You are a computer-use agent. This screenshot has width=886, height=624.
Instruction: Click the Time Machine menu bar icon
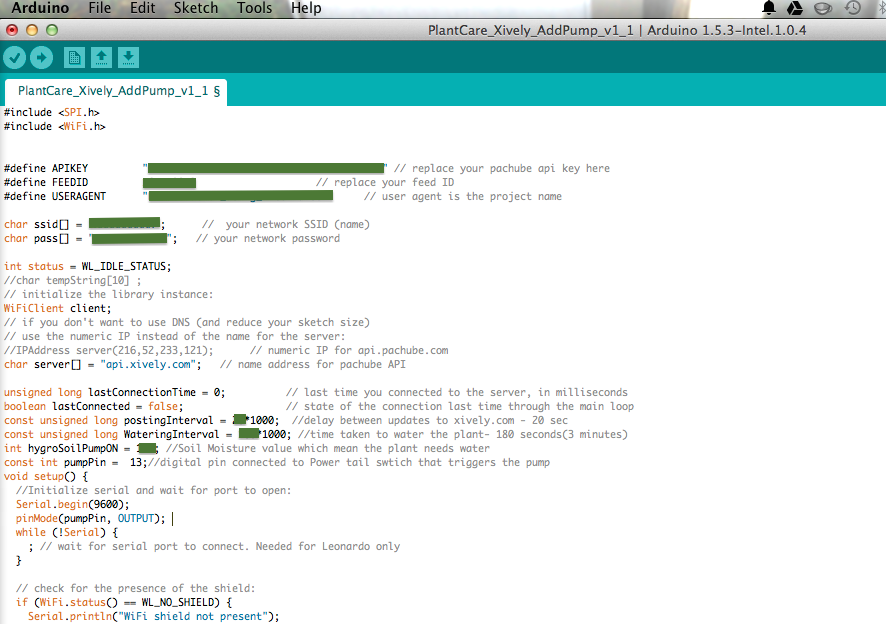[x=853, y=8]
